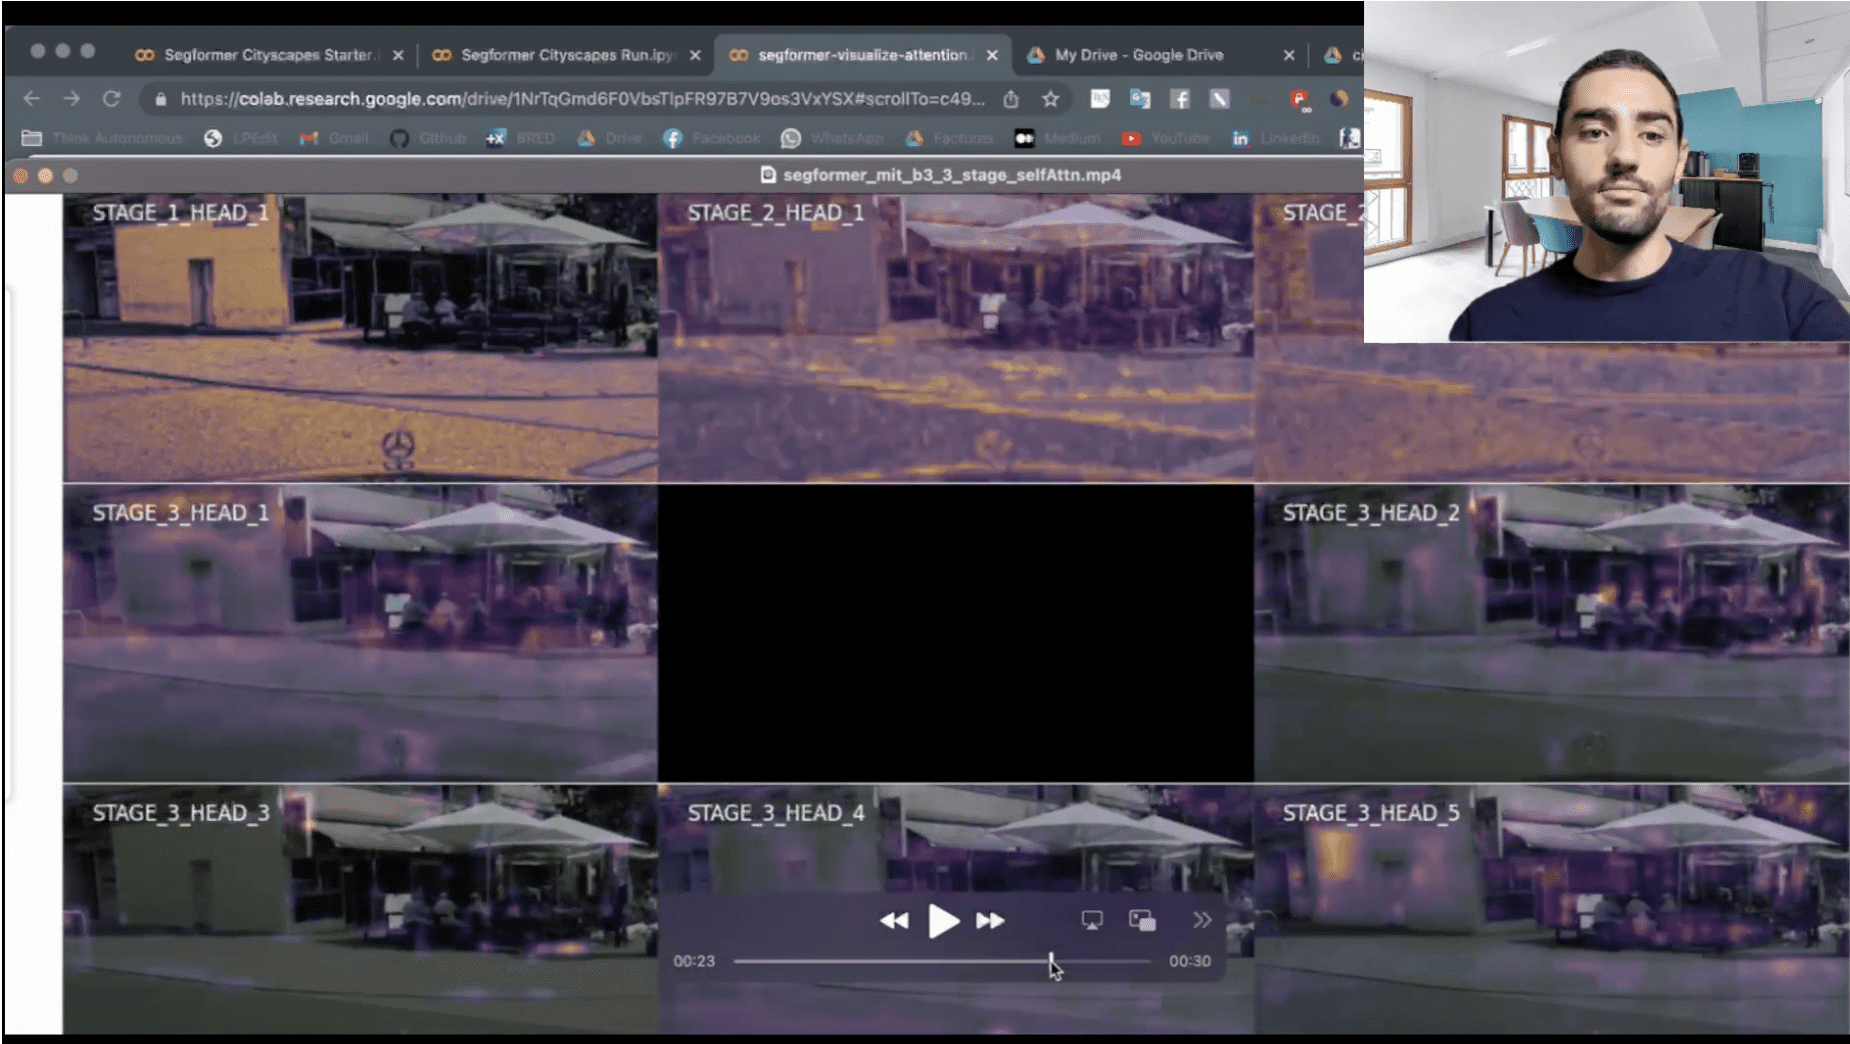1850x1044 pixels.
Task: Go back to previous page
Action: [32, 99]
